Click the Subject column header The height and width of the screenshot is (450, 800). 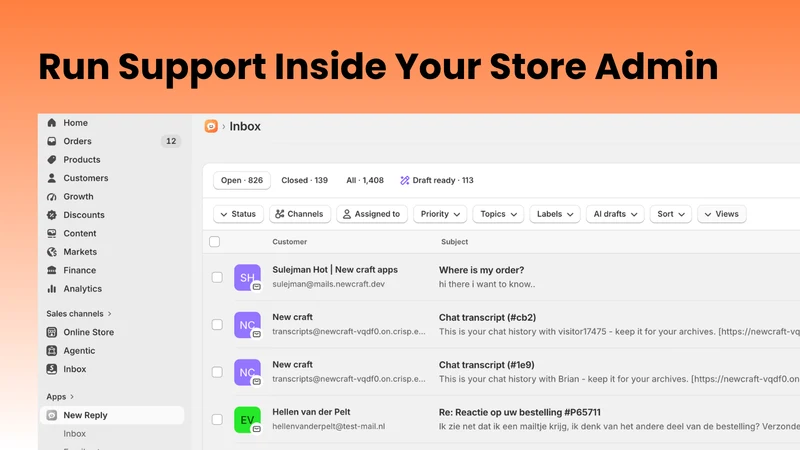click(x=455, y=241)
